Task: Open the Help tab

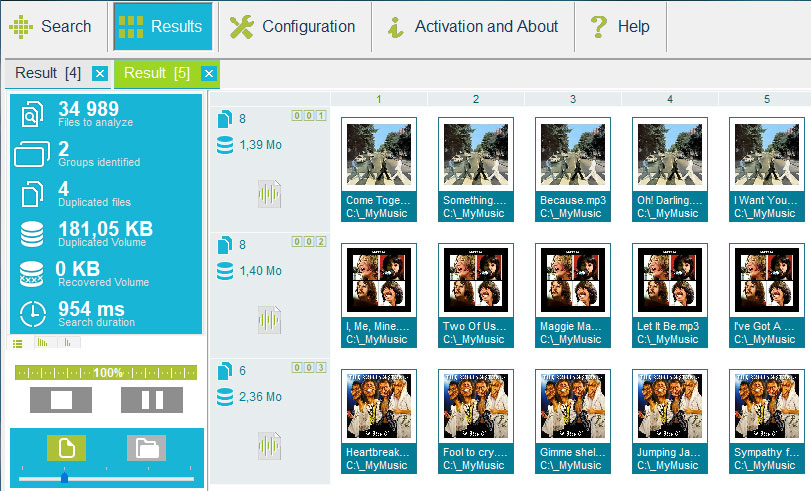Action: tap(620, 26)
